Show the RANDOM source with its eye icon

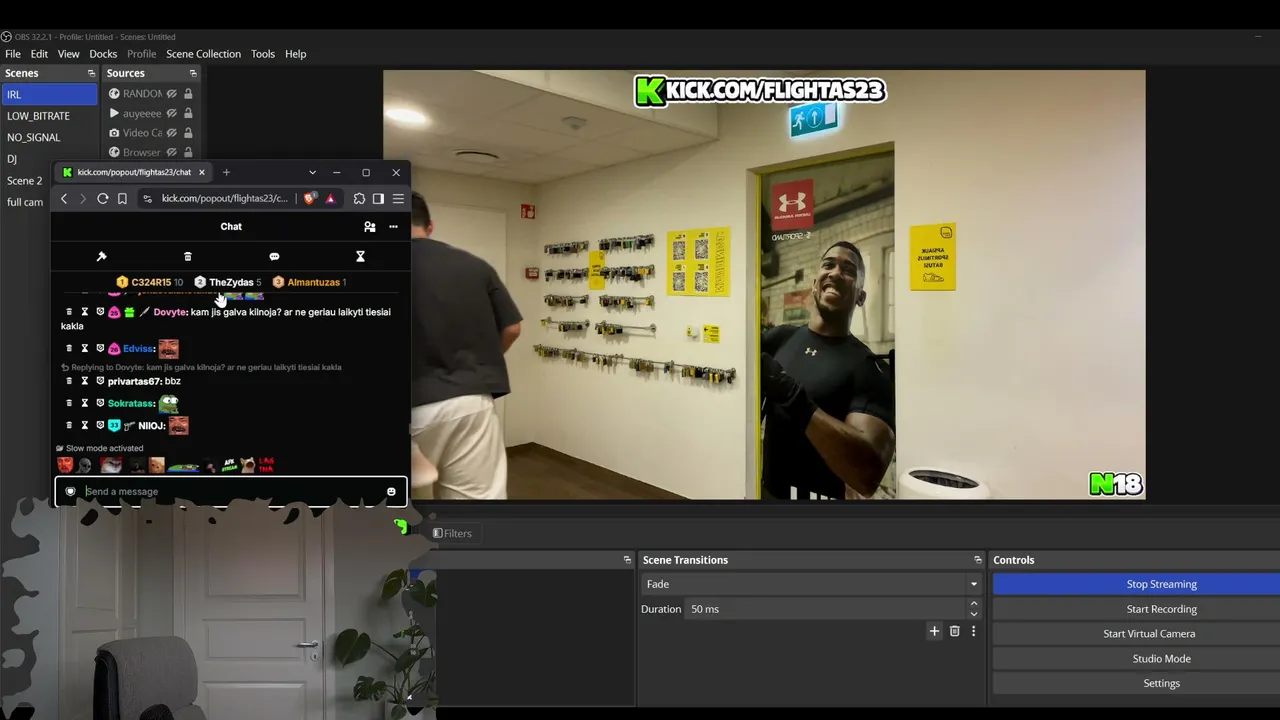172,94
